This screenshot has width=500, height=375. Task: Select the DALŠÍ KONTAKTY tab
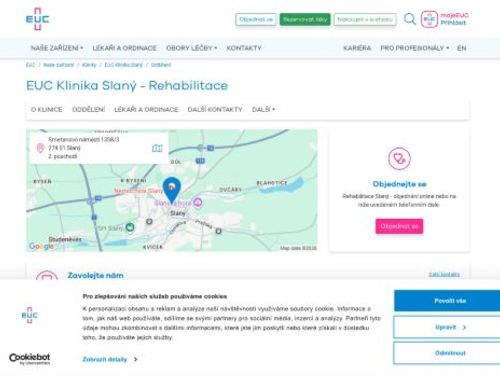(x=215, y=109)
